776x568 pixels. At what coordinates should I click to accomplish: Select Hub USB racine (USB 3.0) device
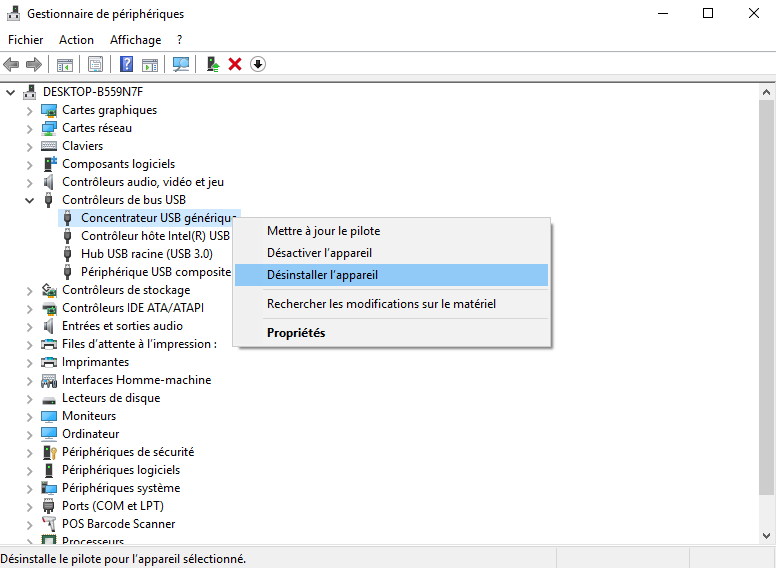point(146,254)
